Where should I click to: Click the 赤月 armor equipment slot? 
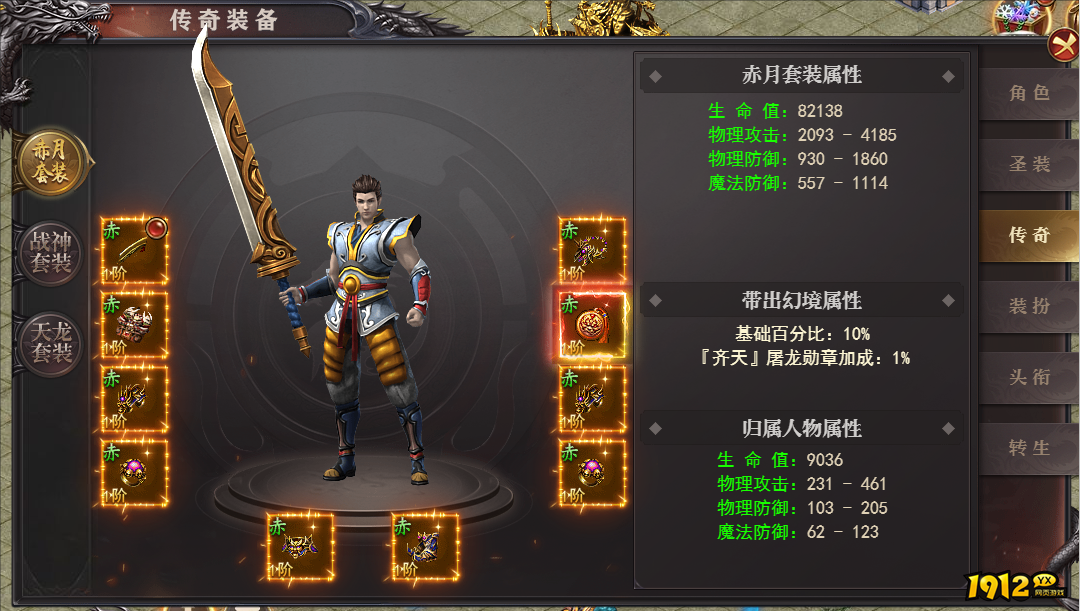134,325
